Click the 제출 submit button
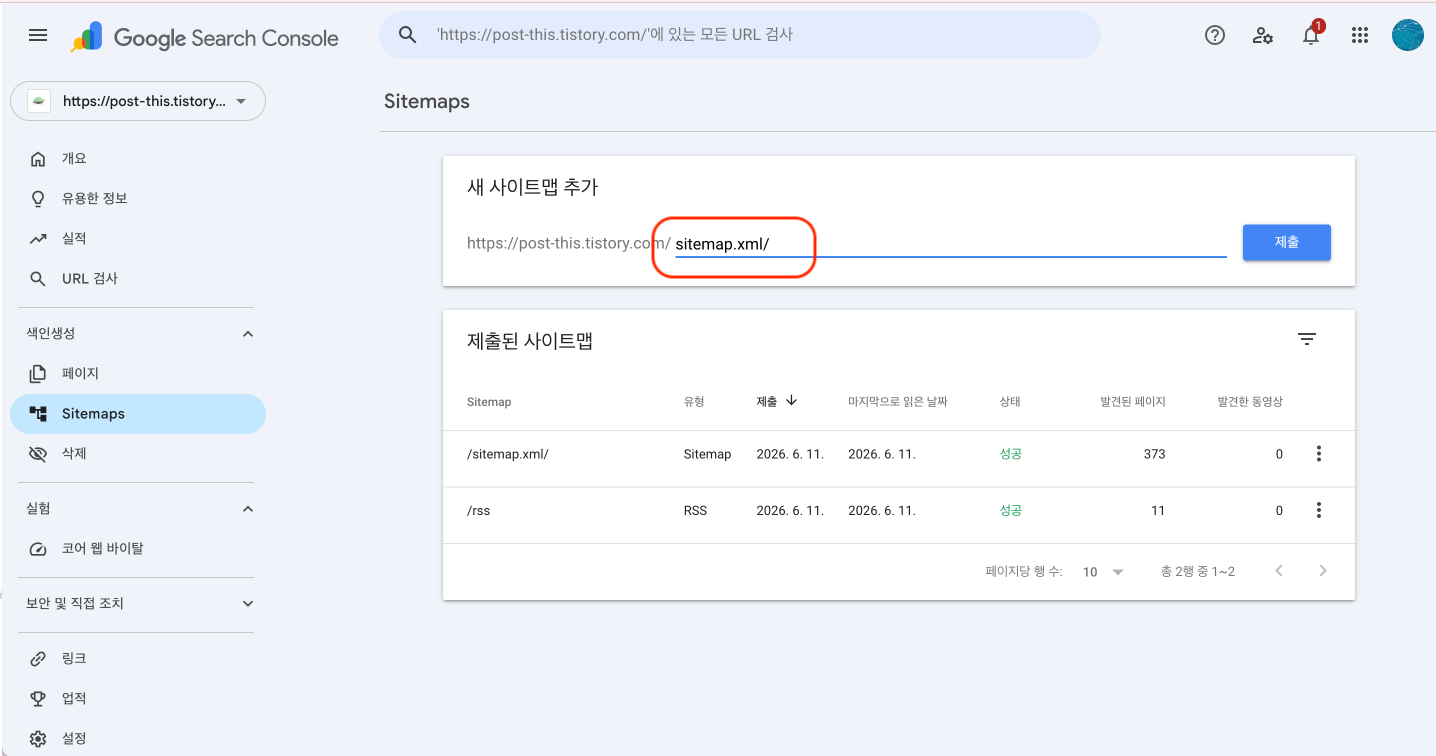This screenshot has height=756, width=1436. point(1286,242)
